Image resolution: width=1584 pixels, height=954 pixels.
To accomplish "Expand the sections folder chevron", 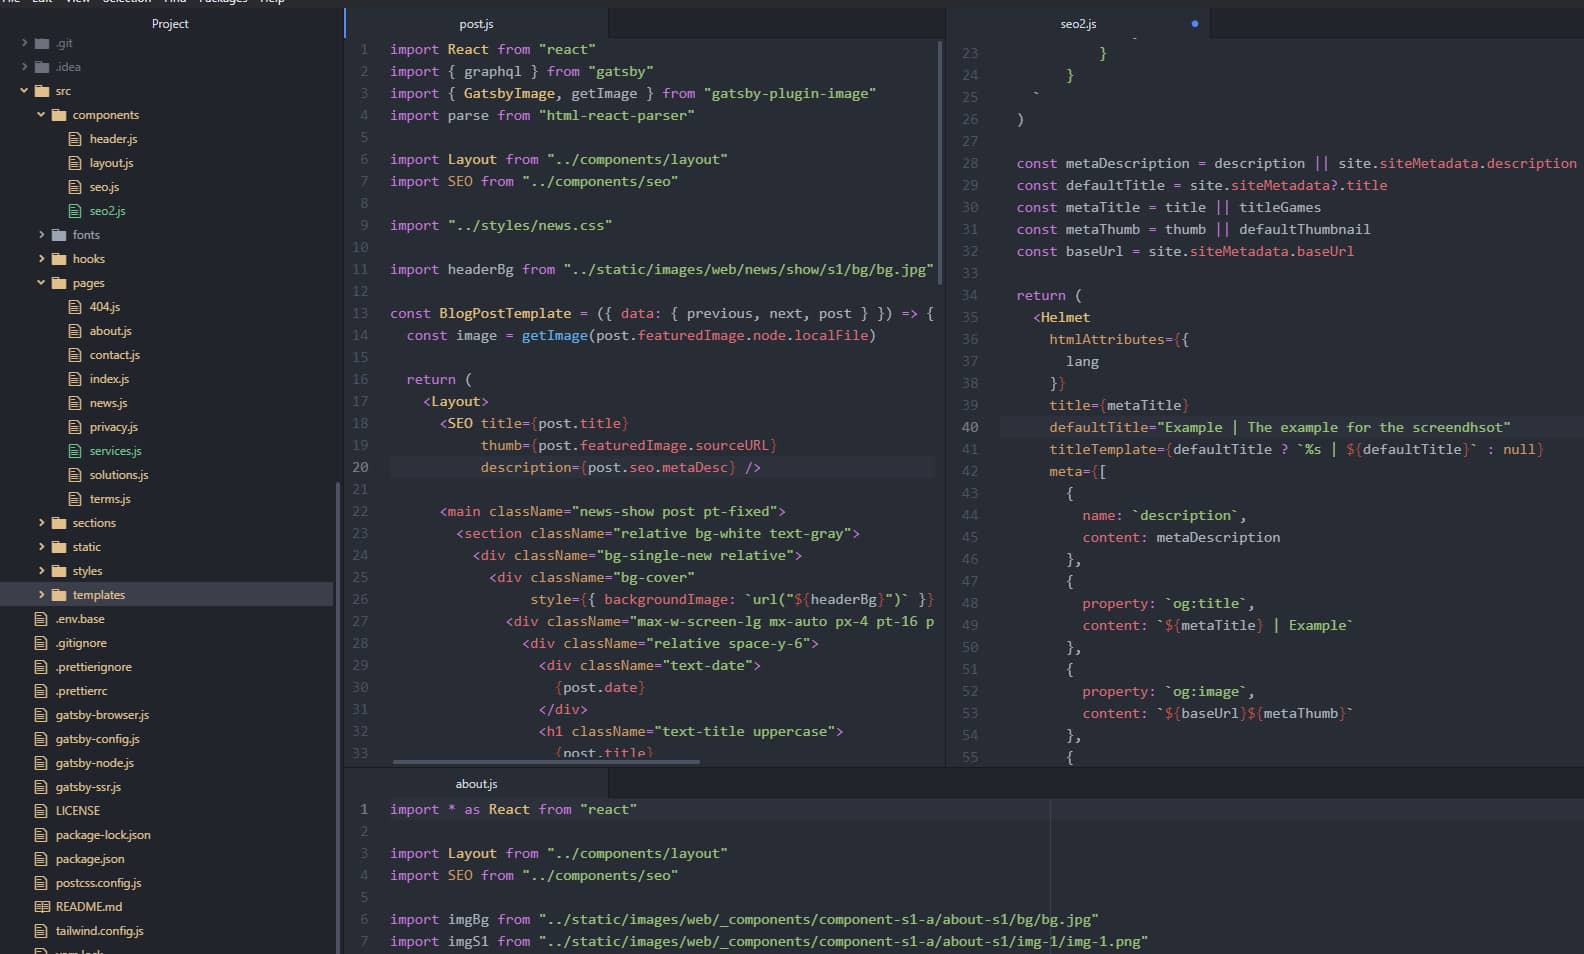I will point(41,523).
